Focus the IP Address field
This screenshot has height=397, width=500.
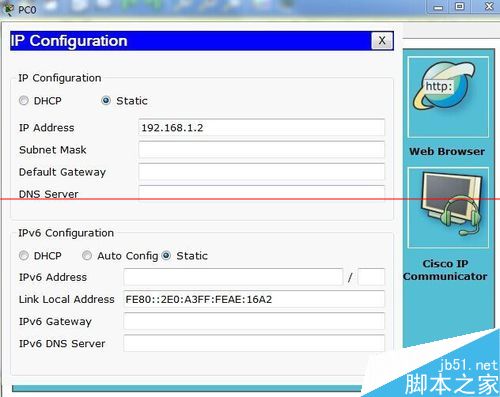(x=261, y=127)
